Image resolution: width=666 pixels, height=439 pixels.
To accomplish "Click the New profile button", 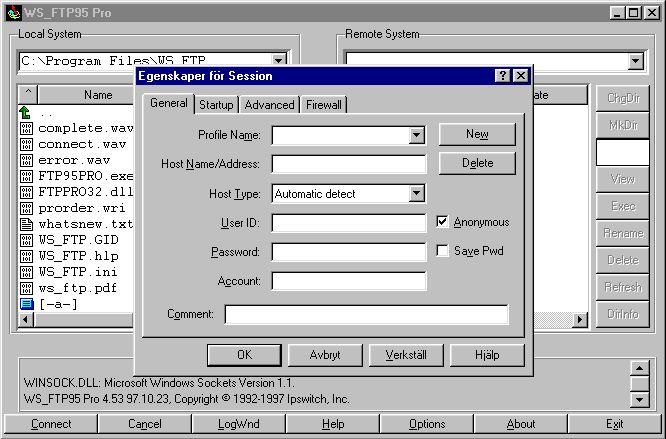I will tap(477, 134).
